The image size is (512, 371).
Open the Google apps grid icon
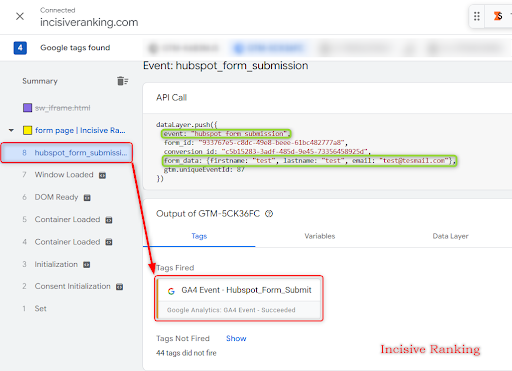pos(477,16)
